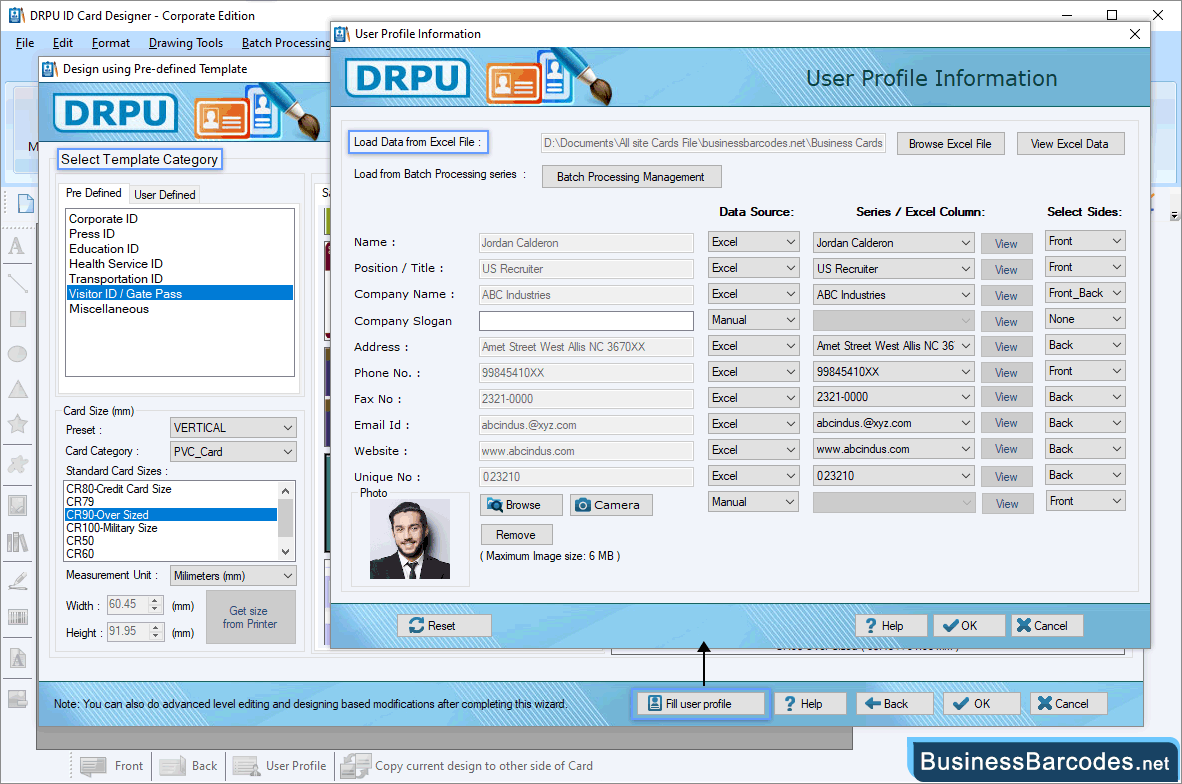The width and height of the screenshot is (1182, 784).
Task: Open Data Source dropdown for Company Slogan
Action: tap(753, 320)
